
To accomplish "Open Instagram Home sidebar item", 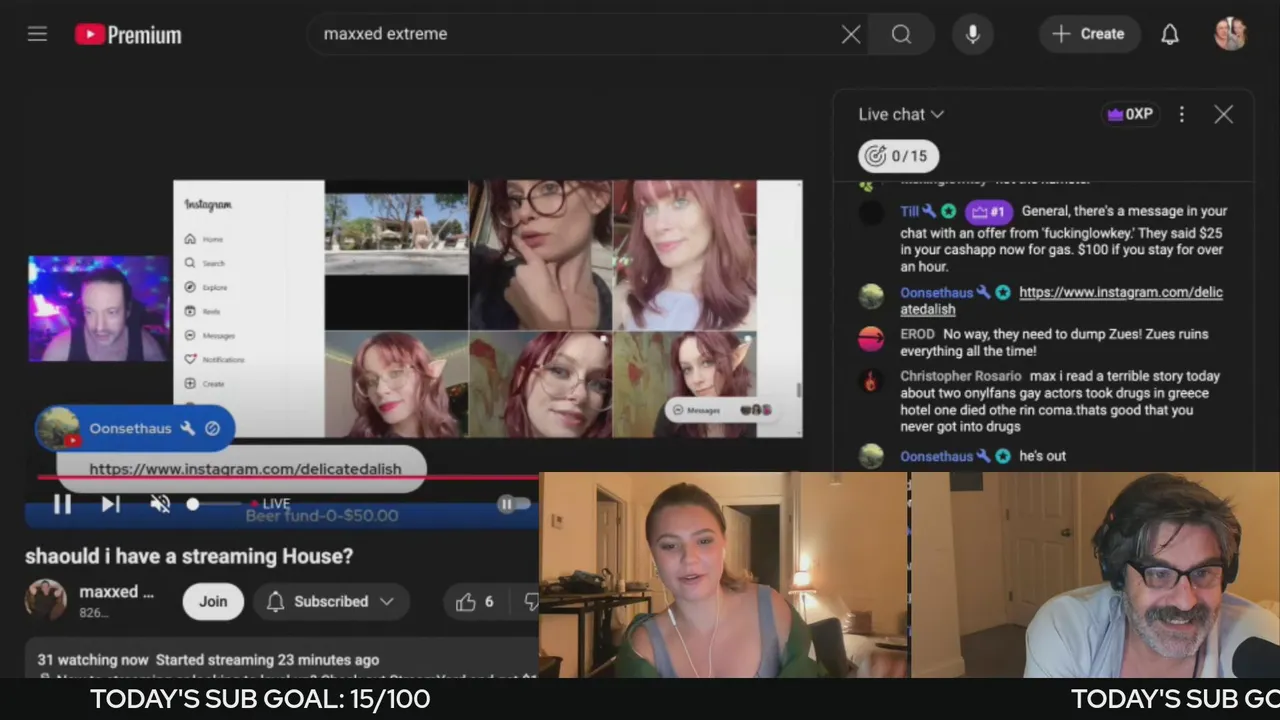I will 204,239.
